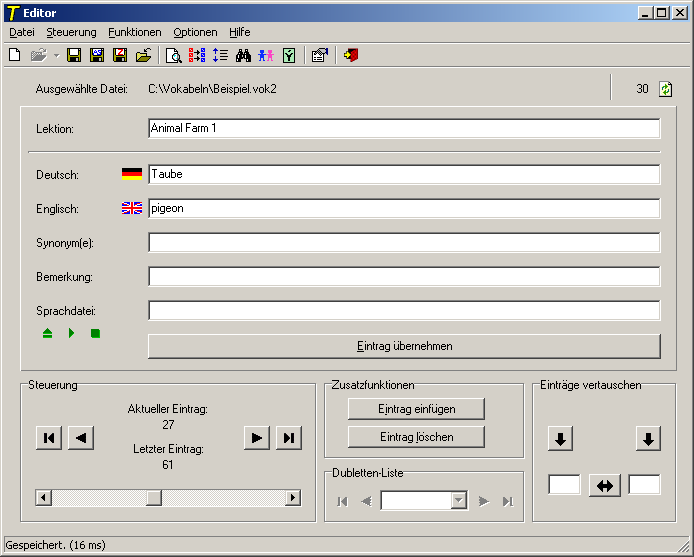The width and height of the screenshot is (694, 557).
Task: Click into the Synonym(e) text field
Action: click(404, 243)
